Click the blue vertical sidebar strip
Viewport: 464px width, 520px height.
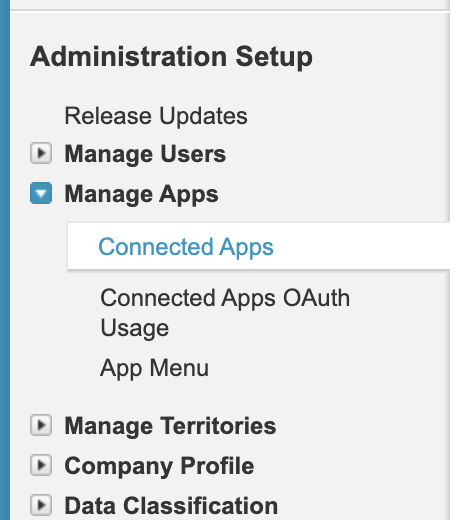[5, 260]
